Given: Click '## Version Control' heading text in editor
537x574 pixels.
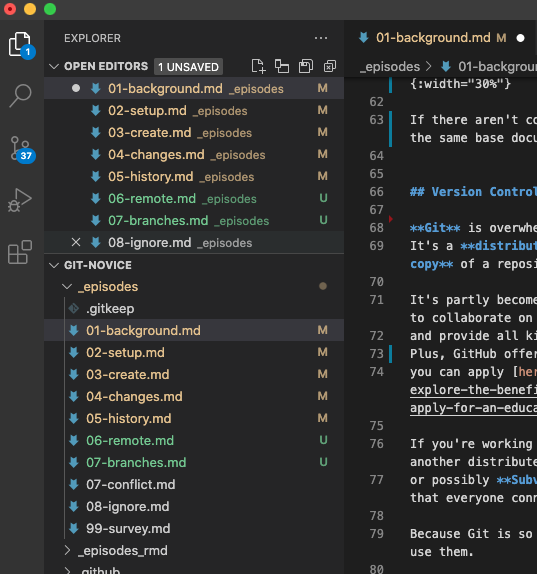Looking at the screenshot, I should (x=473, y=191).
